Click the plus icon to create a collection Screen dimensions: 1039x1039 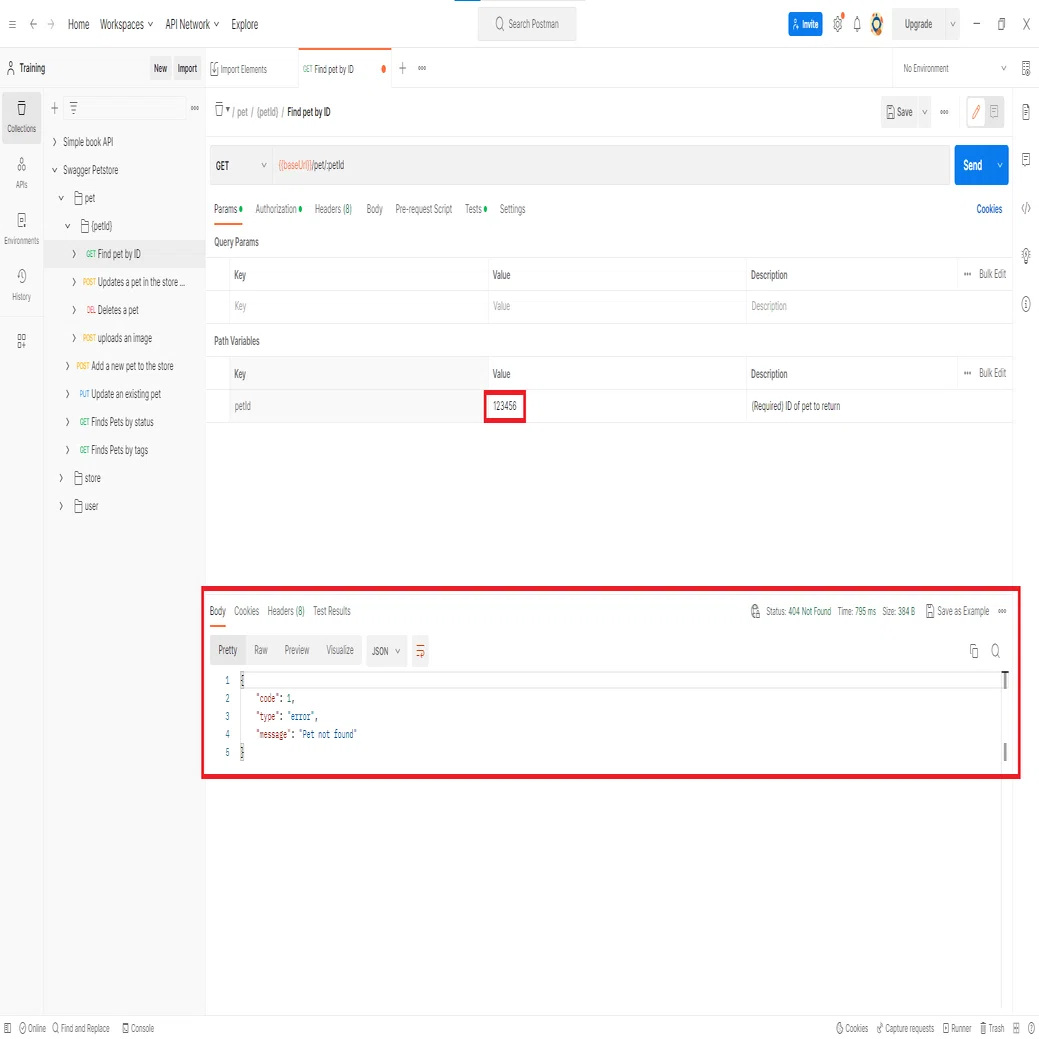point(54,108)
